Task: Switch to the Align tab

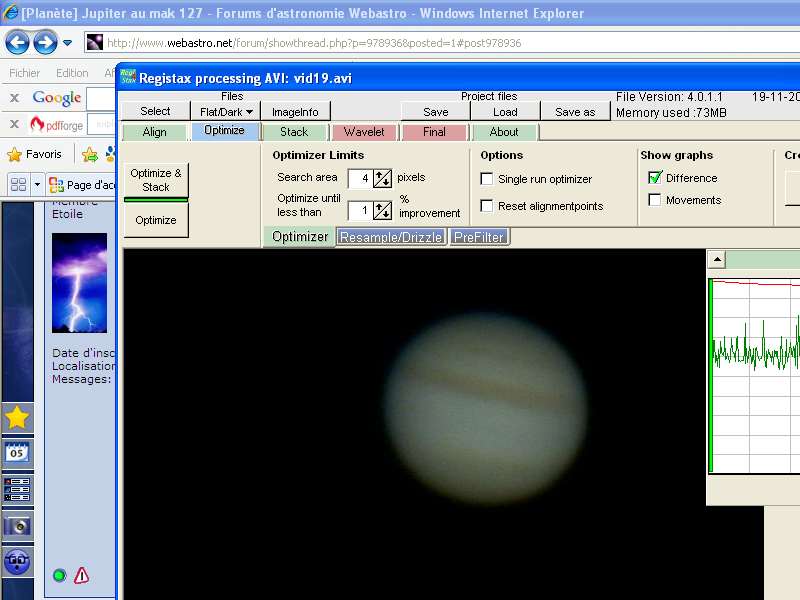Action: (x=155, y=132)
